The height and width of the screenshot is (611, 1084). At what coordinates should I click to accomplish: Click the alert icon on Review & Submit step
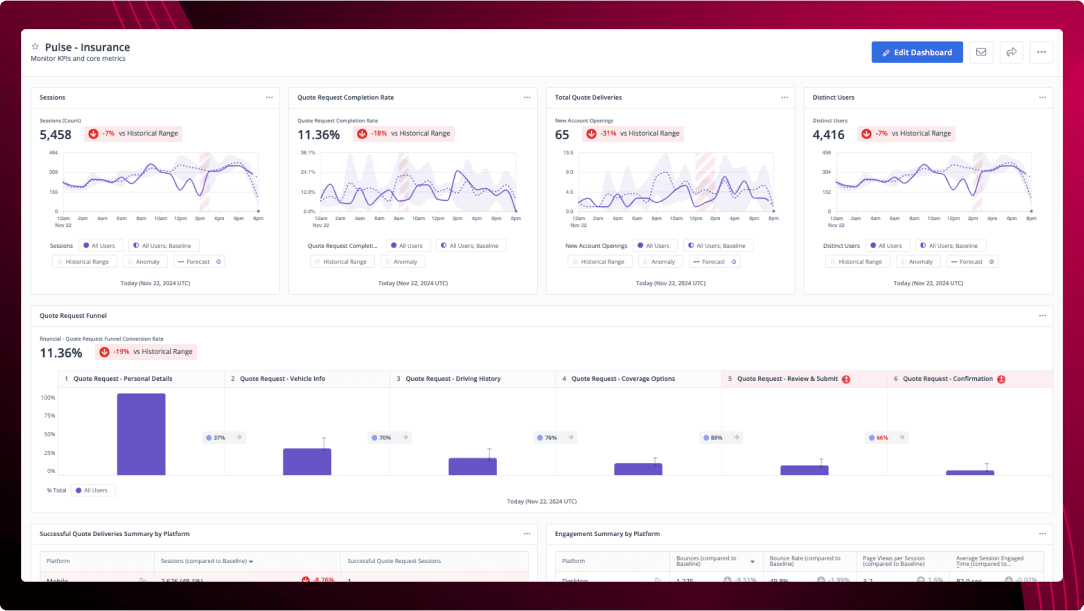[846, 378]
